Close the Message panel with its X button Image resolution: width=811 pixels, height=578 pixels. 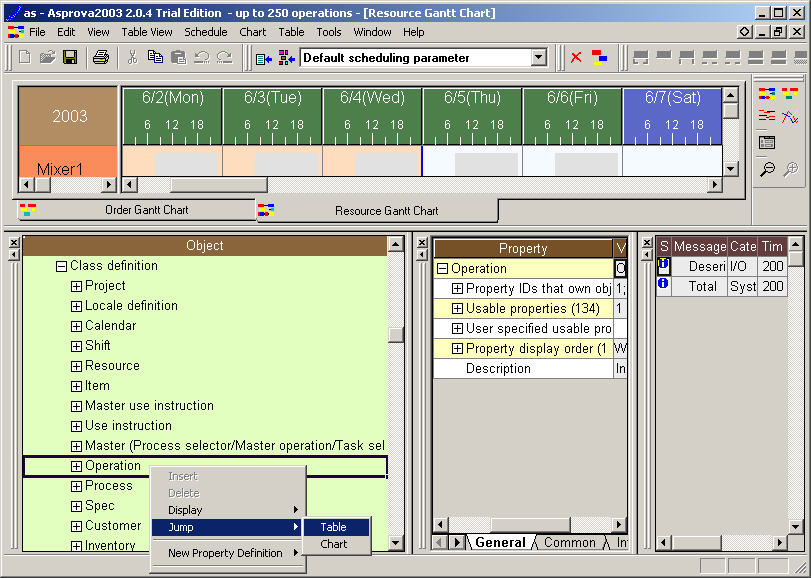point(646,242)
